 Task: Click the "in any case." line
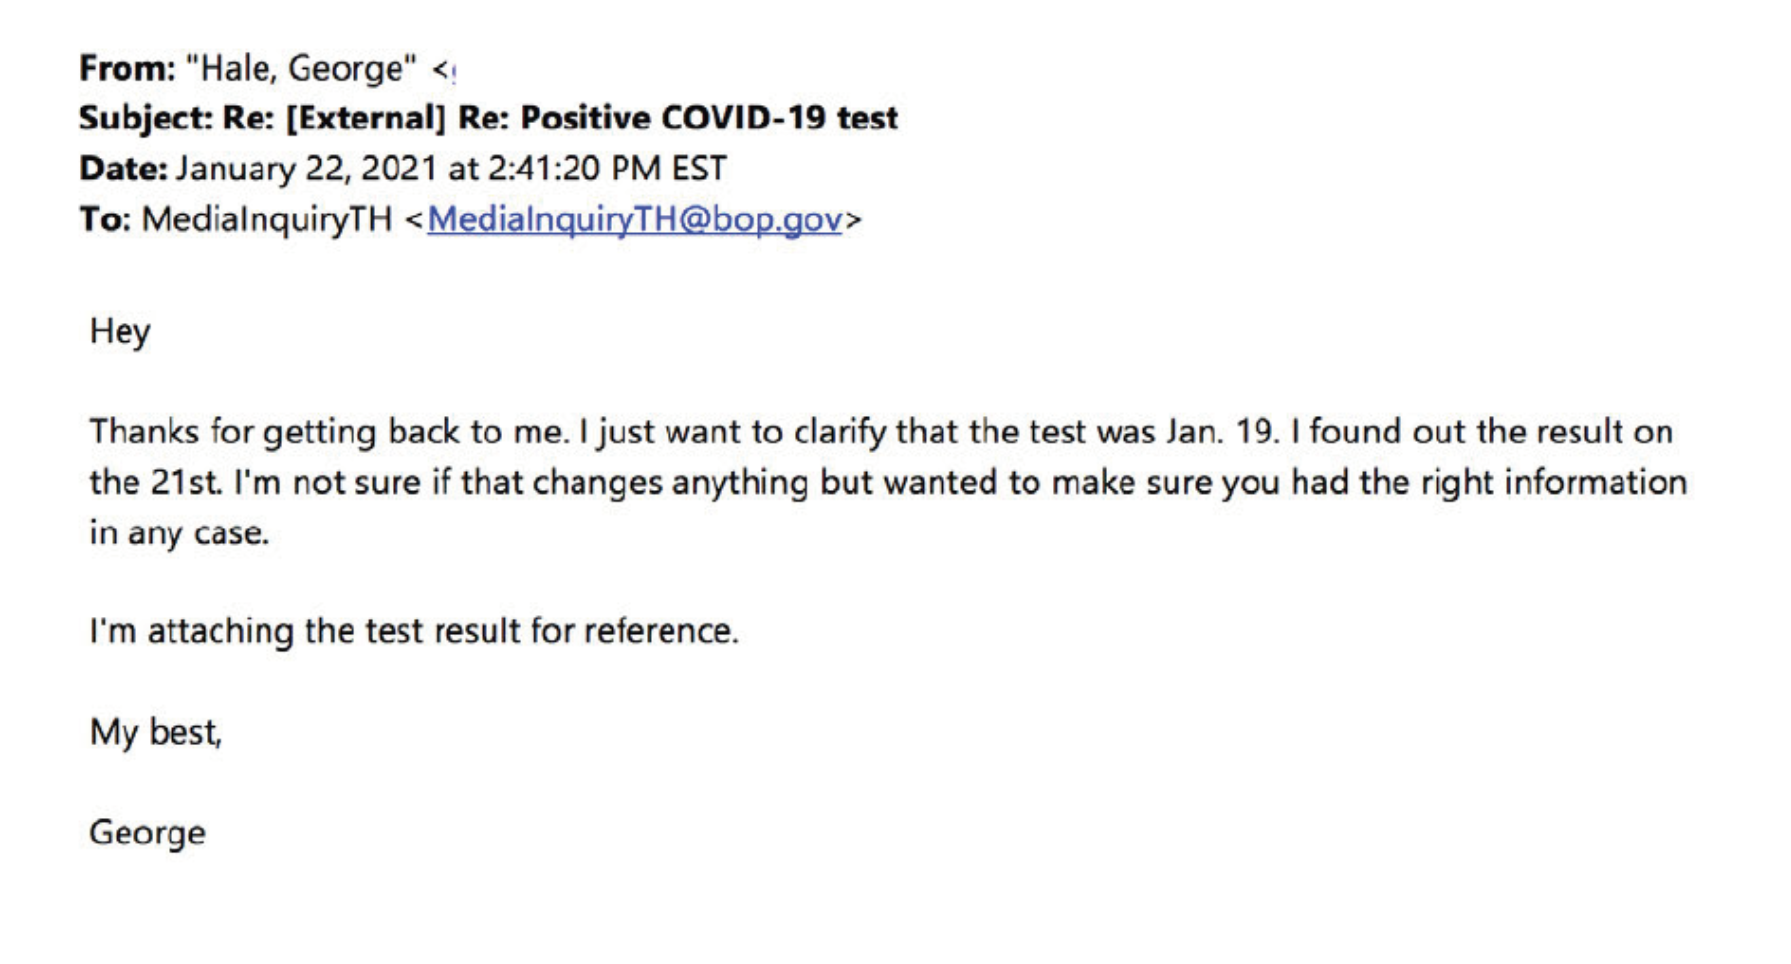click(x=179, y=533)
